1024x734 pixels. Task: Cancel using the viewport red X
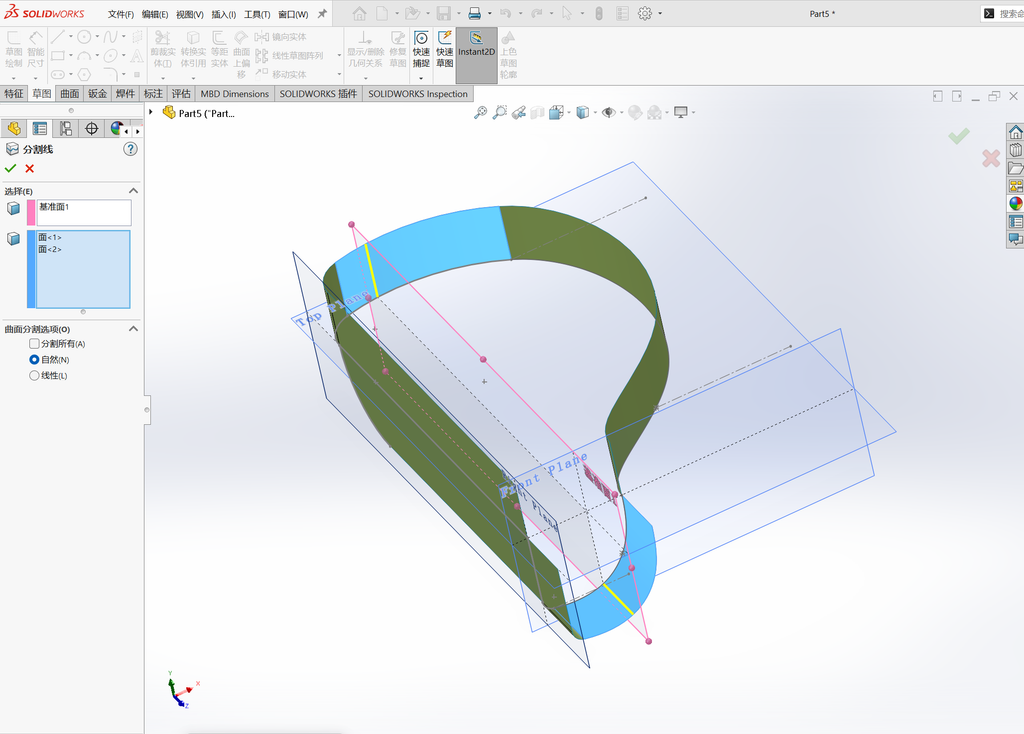(991, 158)
